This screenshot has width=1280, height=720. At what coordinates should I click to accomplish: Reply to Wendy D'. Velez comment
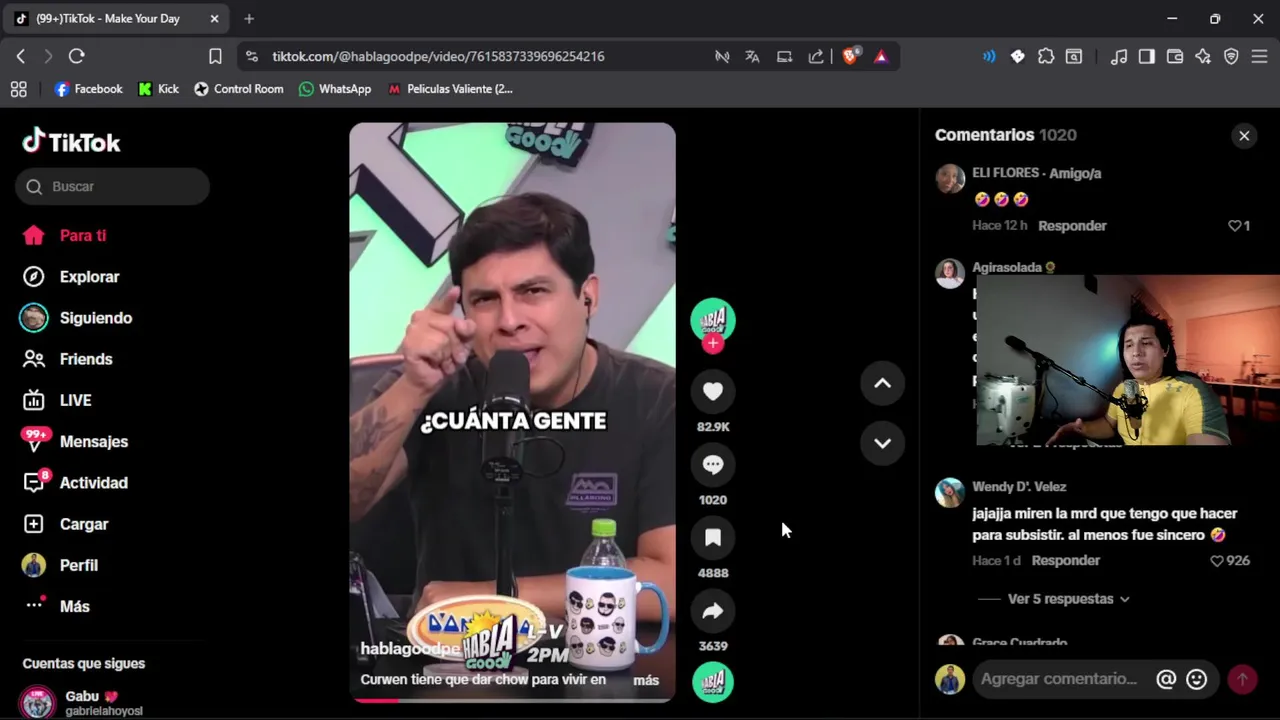pyautogui.click(x=1065, y=560)
